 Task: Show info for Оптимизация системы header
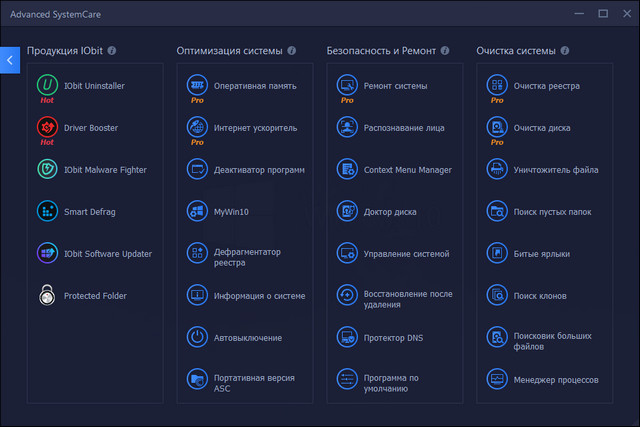[291, 50]
